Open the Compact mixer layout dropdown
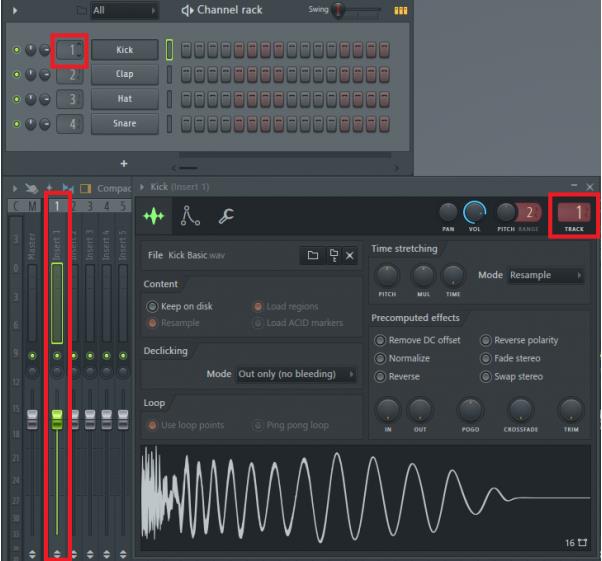This screenshot has width=602, height=561. pos(114,188)
